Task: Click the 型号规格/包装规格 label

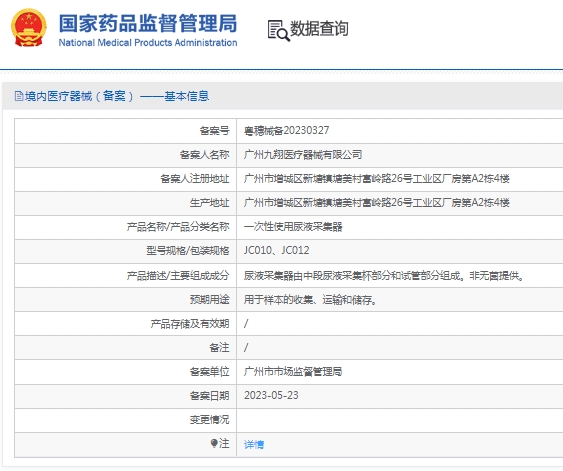Action: 187,250
